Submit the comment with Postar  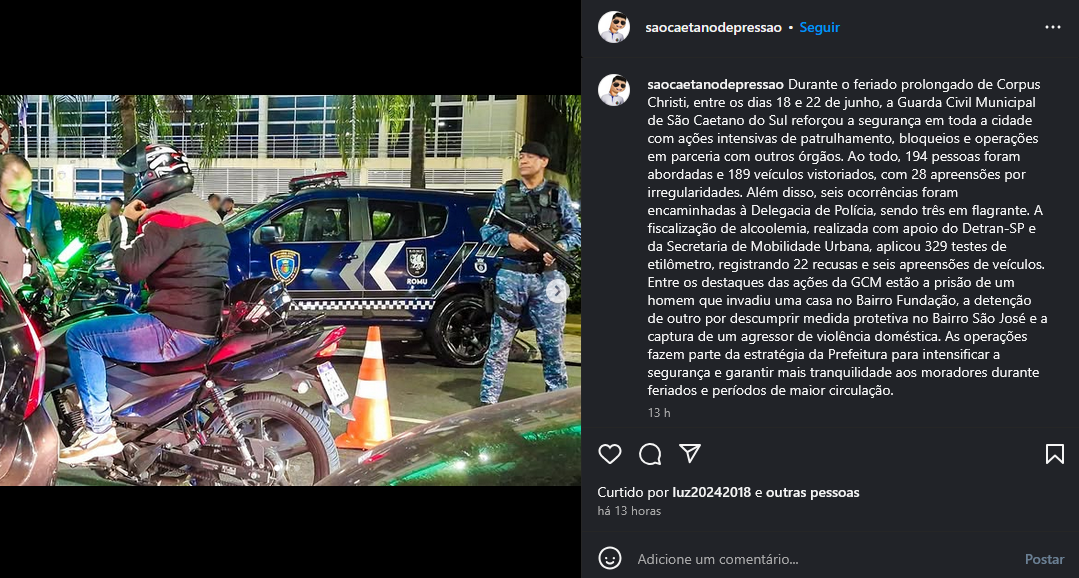coord(1044,559)
